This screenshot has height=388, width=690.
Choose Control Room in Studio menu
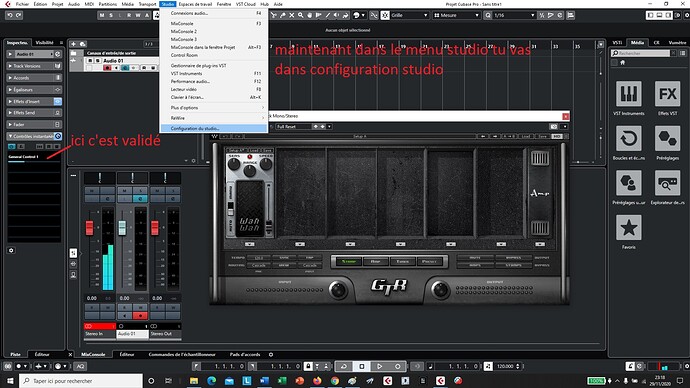pyautogui.click(x=213, y=55)
